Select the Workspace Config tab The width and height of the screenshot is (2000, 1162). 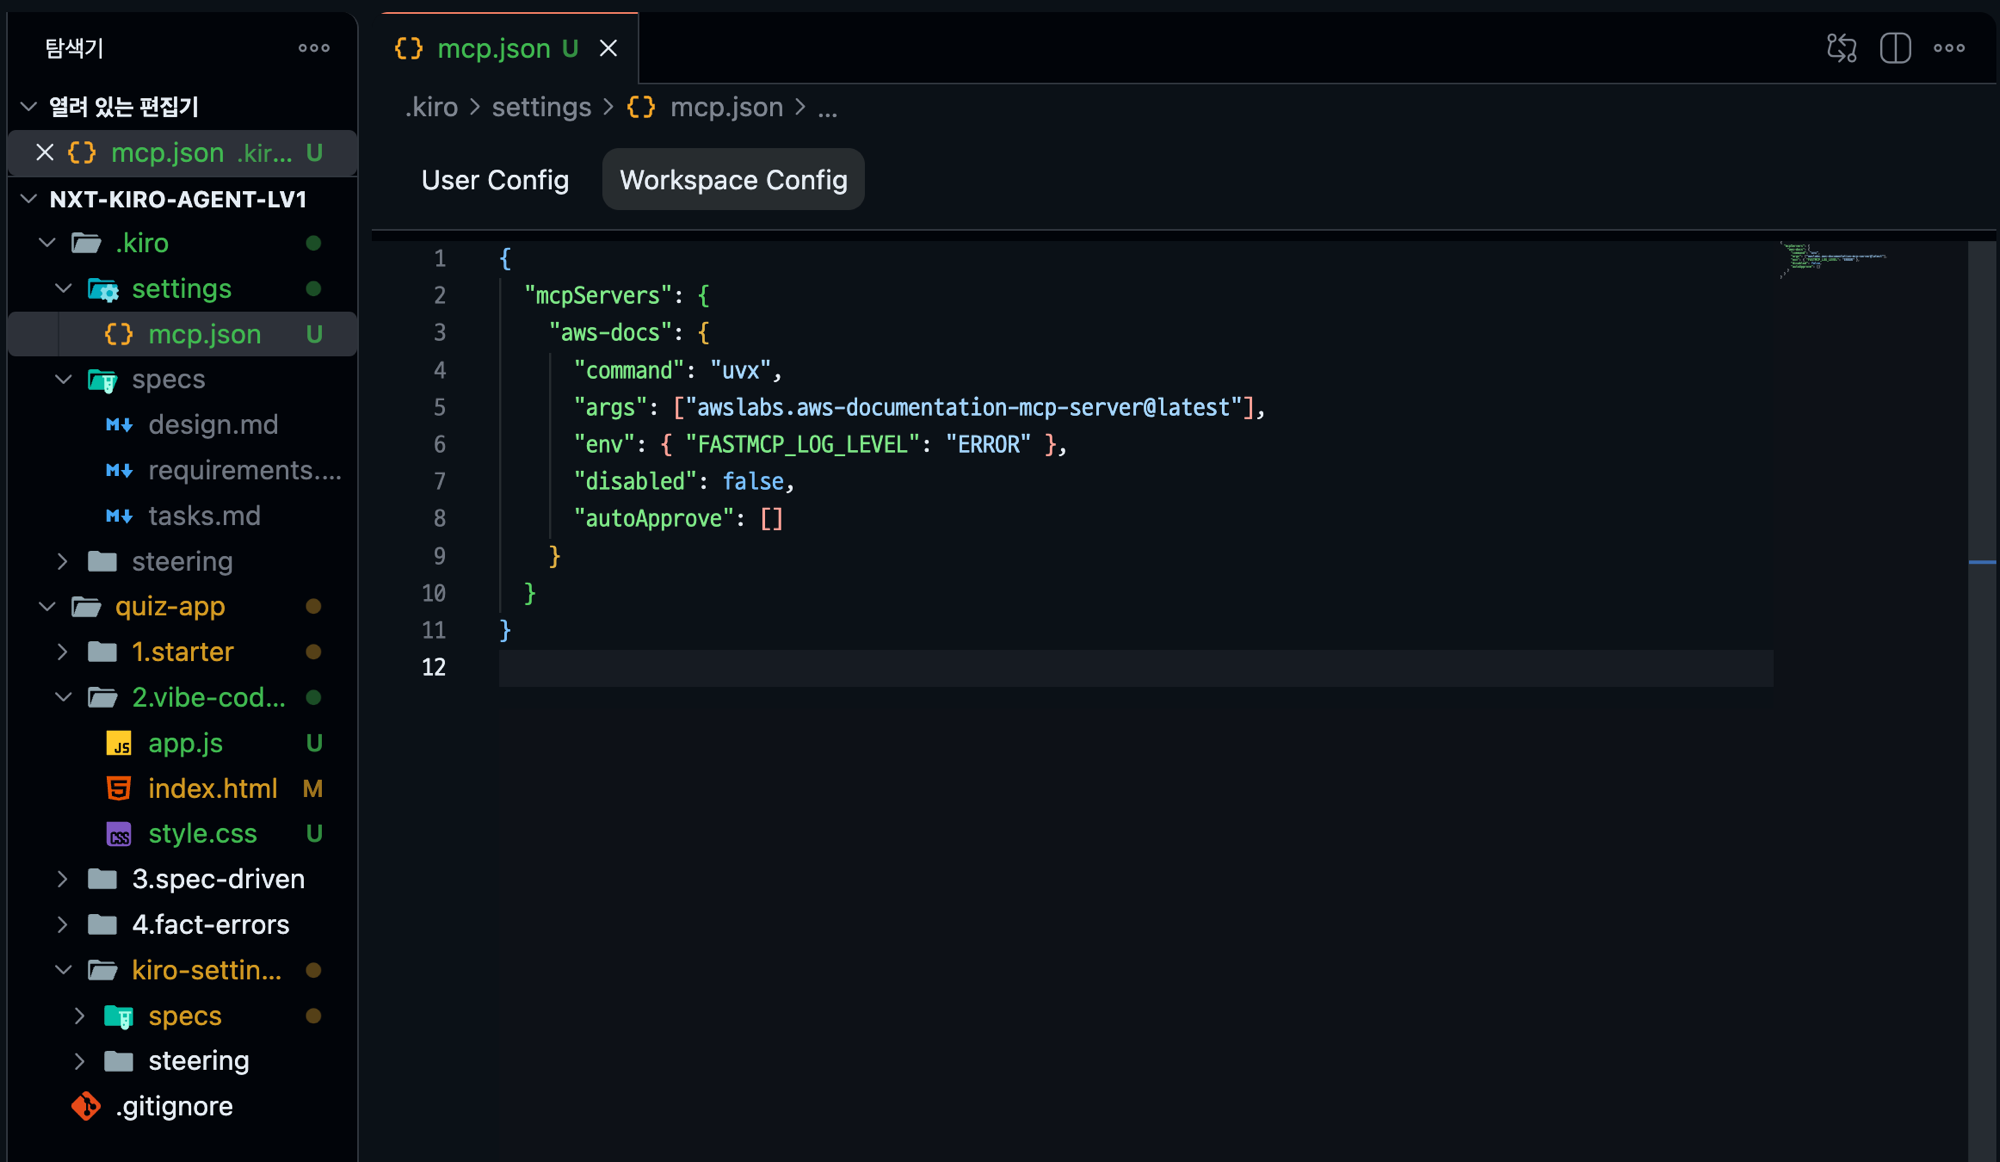click(x=733, y=180)
